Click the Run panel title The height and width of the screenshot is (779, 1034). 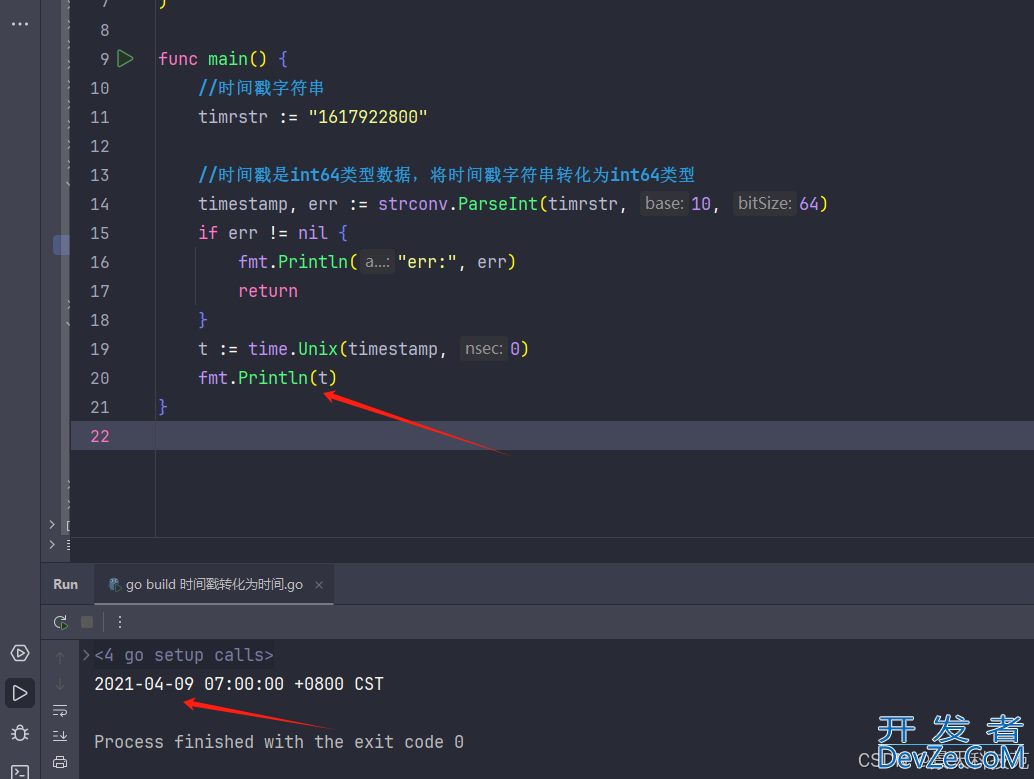pyautogui.click(x=65, y=584)
